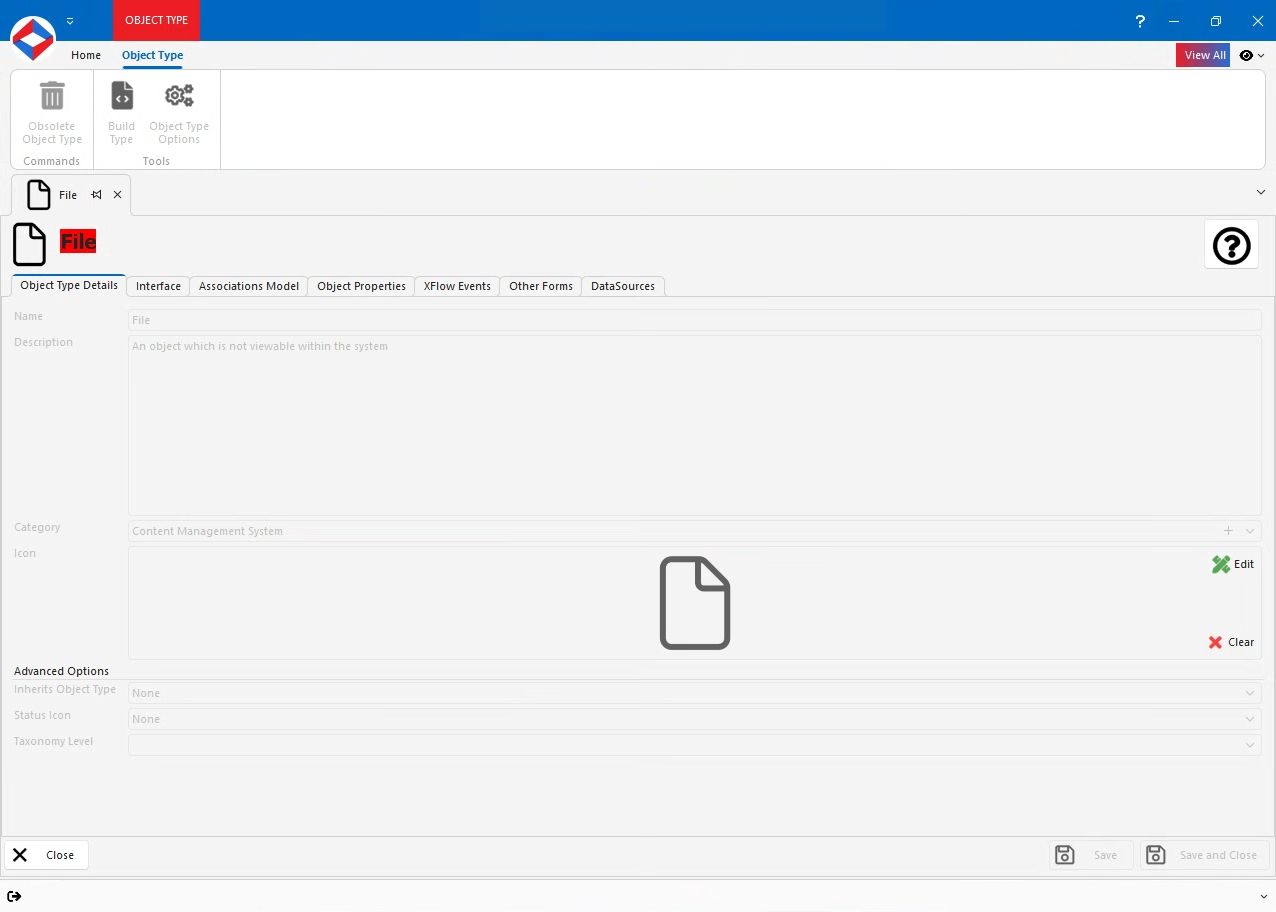The image size is (1276, 912).
Task: Open the XFlow Events tab
Action: coord(456,286)
